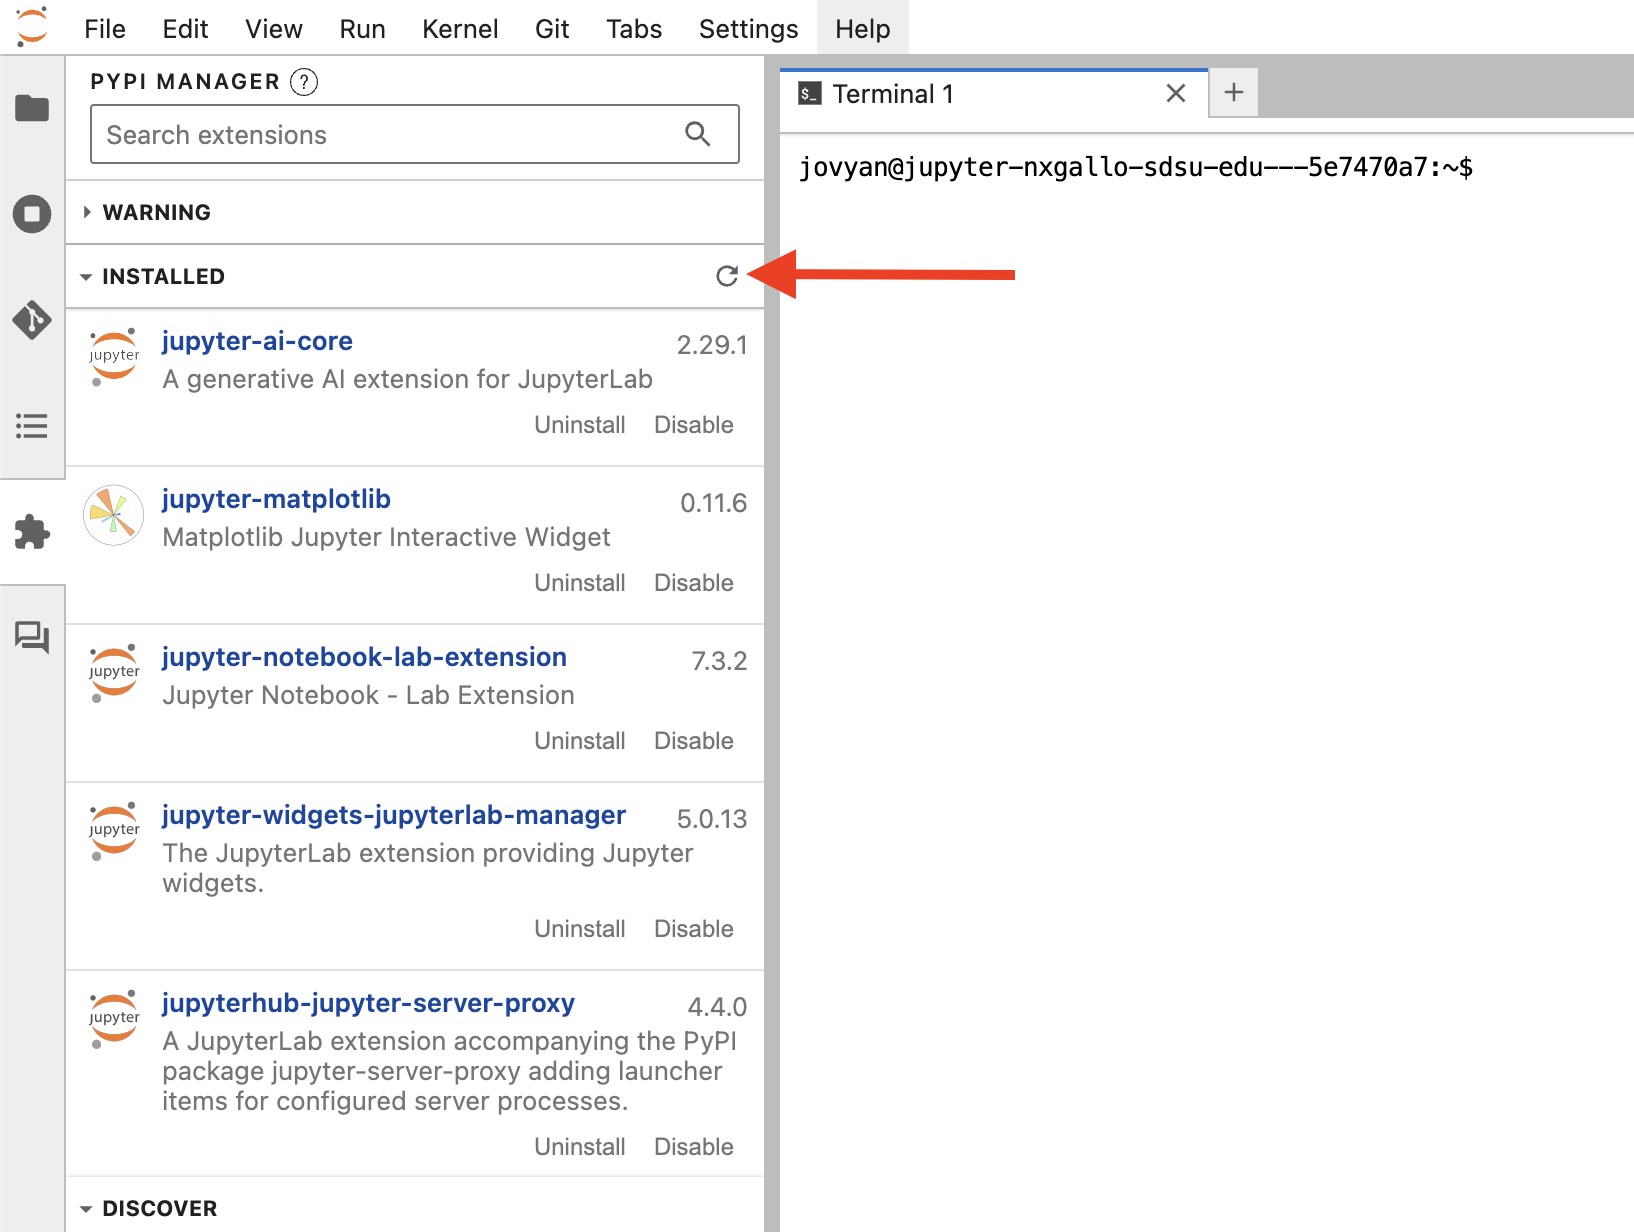This screenshot has width=1634, height=1232.
Task: Select the extension manager puzzle icon
Action: (32, 532)
